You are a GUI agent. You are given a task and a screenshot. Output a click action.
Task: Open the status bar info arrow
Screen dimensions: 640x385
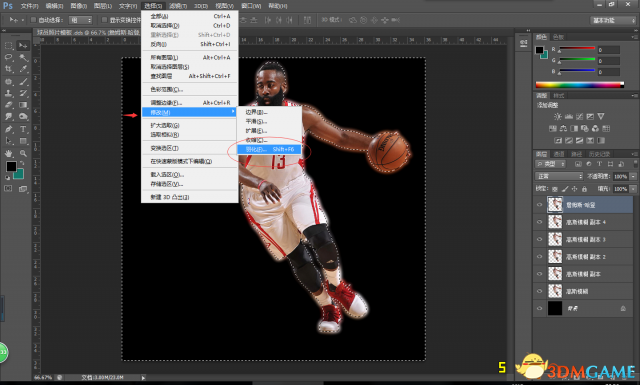[143, 378]
